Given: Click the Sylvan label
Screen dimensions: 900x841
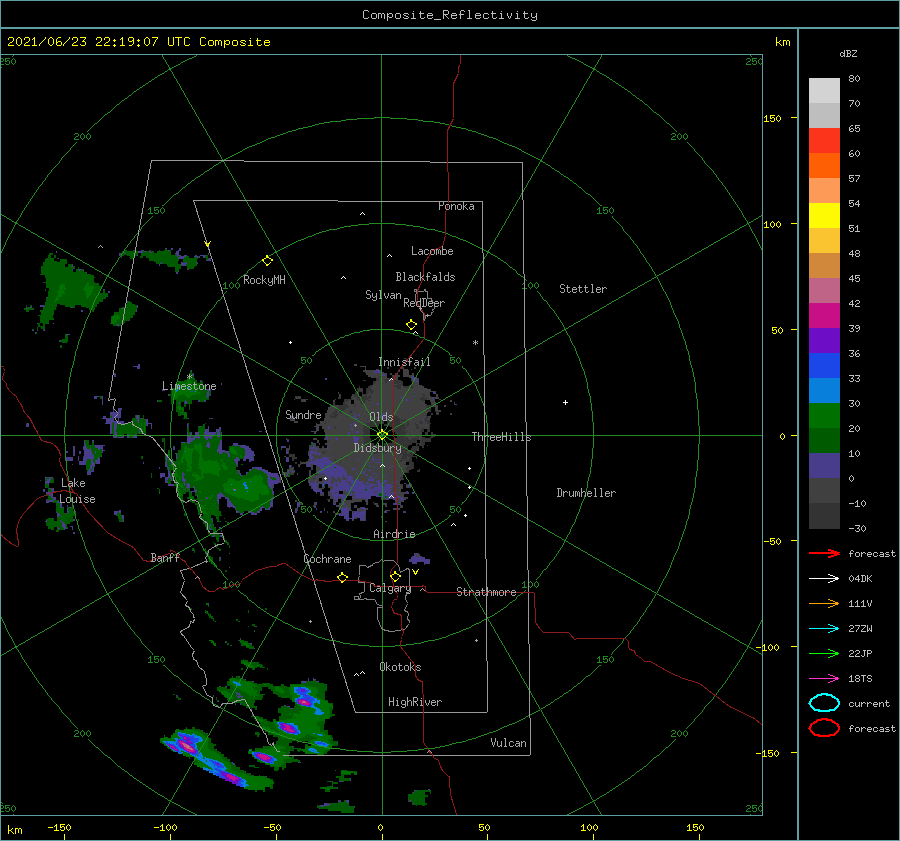Looking at the screenshot, I should click(383, 295).
